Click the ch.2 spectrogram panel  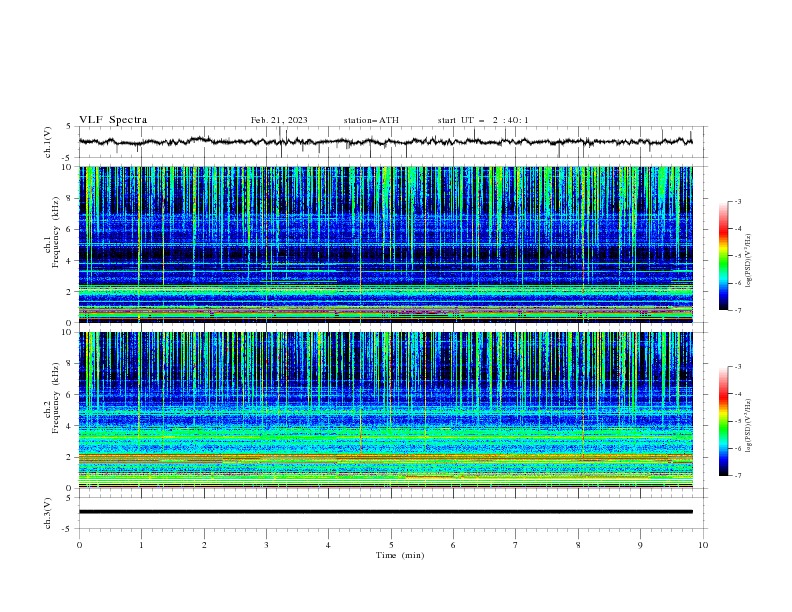[385, 410]
